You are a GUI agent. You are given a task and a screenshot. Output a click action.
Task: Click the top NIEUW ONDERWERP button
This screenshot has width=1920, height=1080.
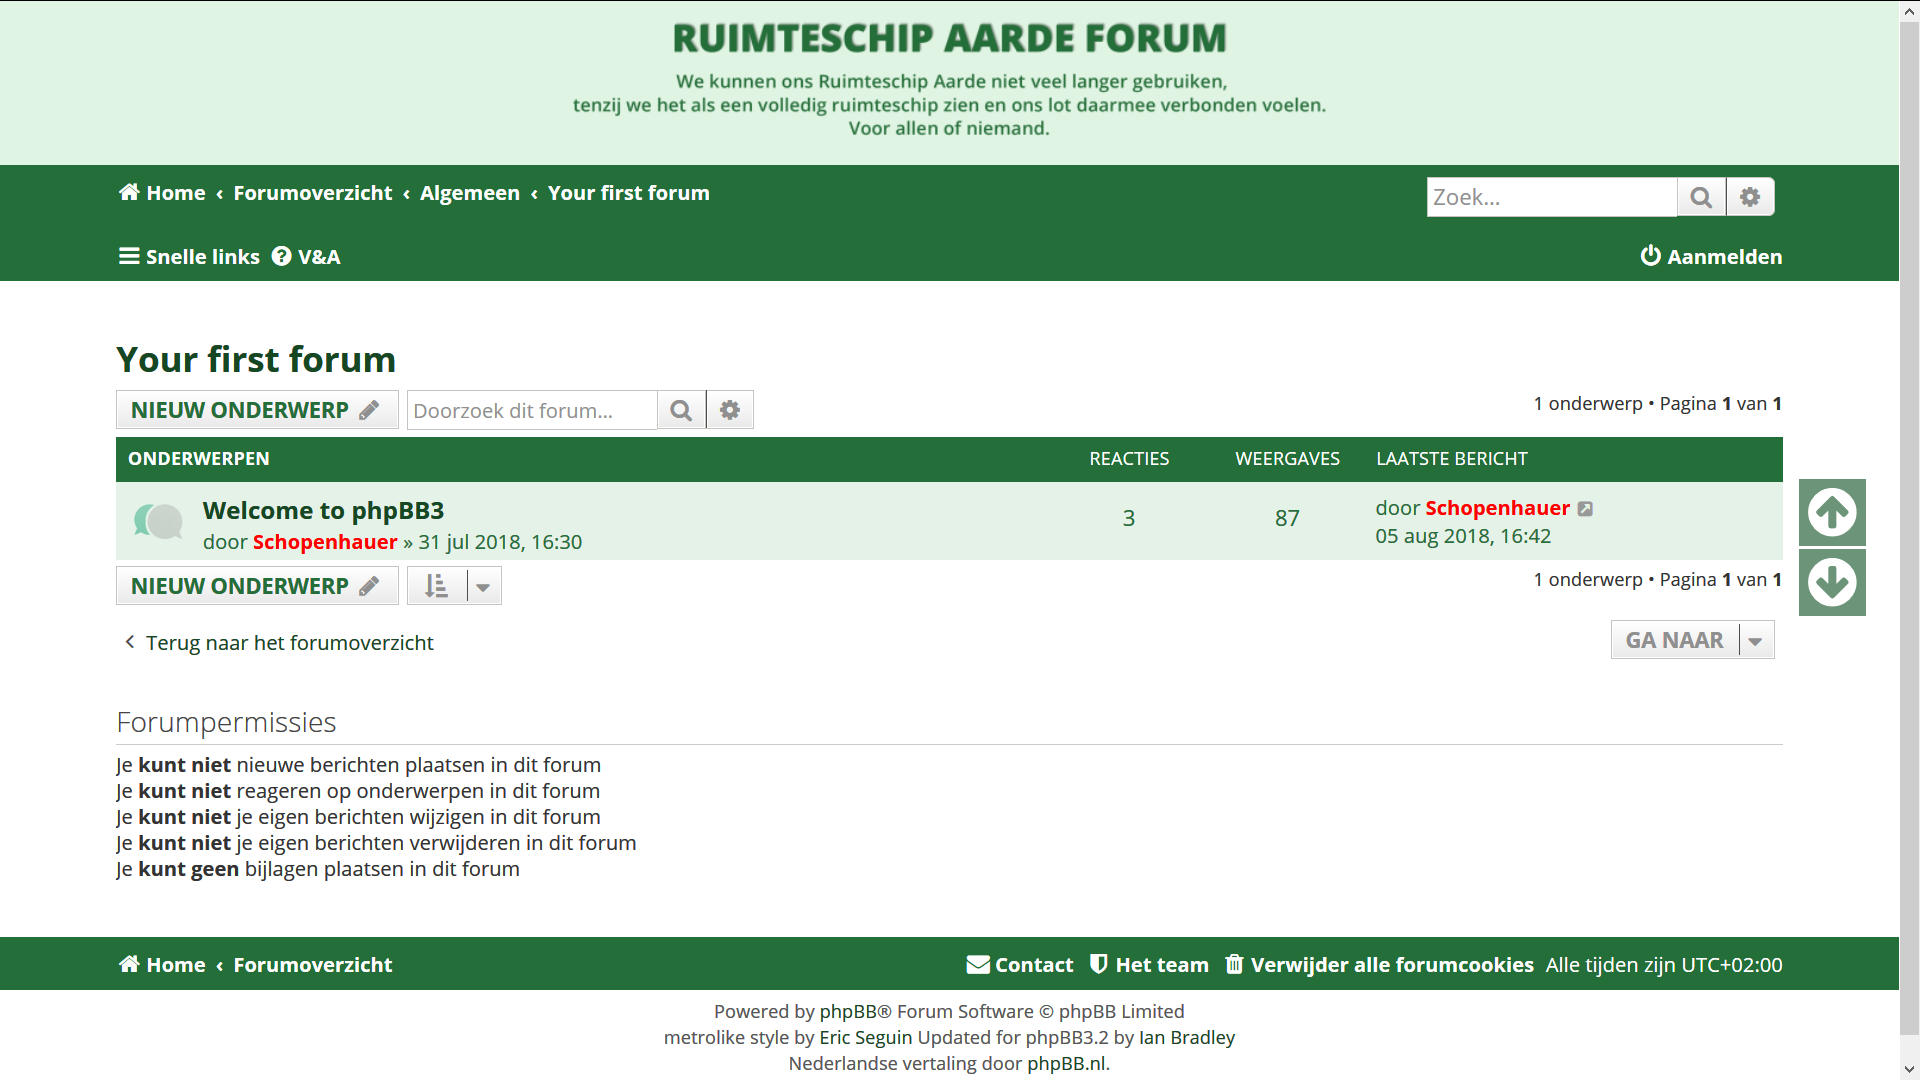[x=257, y=410]
